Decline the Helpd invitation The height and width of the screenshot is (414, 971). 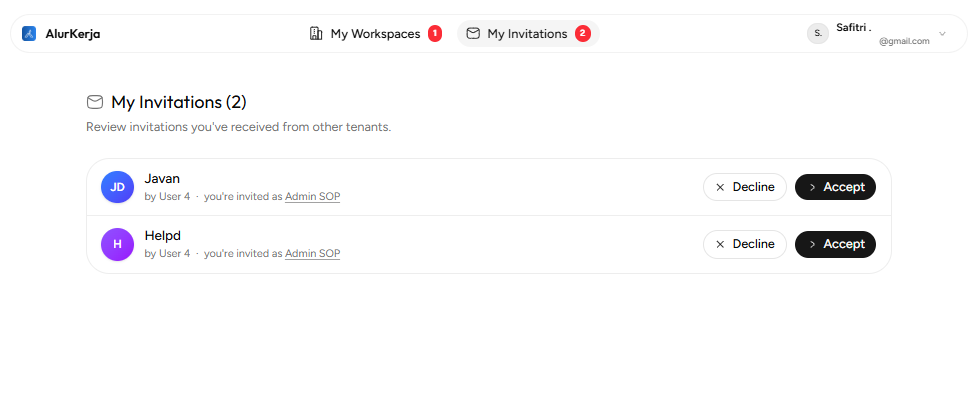745,244
